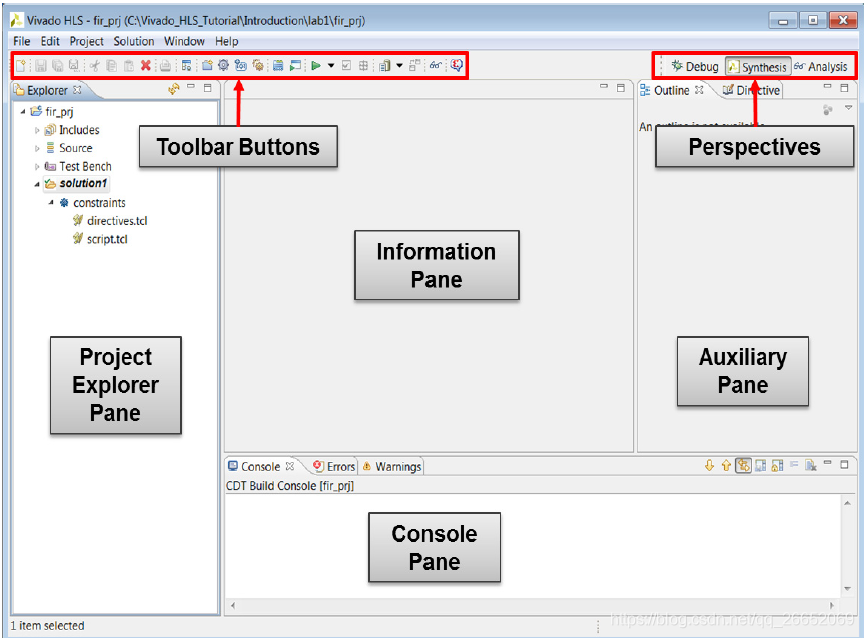The height and width of the screenshot is (638, 864).
Task: Open the Edit menu
Action: 50,41
